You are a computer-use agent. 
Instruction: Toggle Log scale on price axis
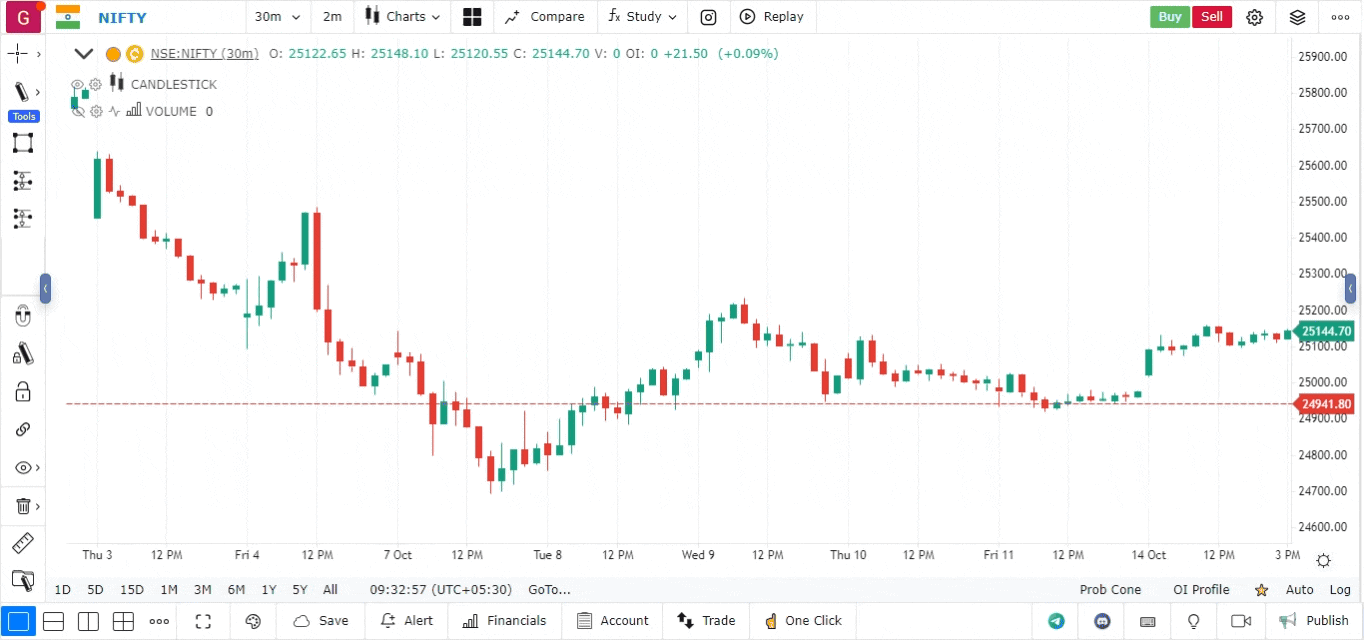[x=1339, y=590]
